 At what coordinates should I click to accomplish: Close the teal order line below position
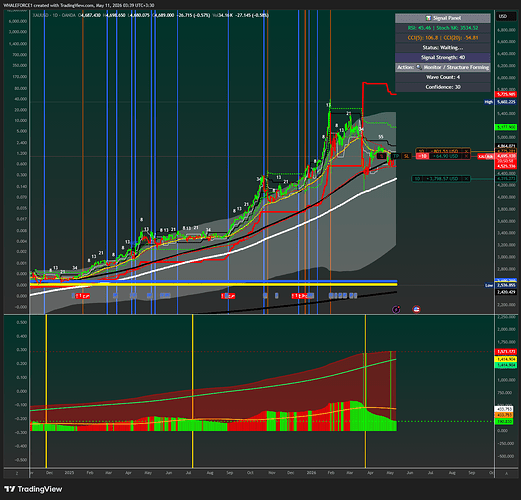466,179
